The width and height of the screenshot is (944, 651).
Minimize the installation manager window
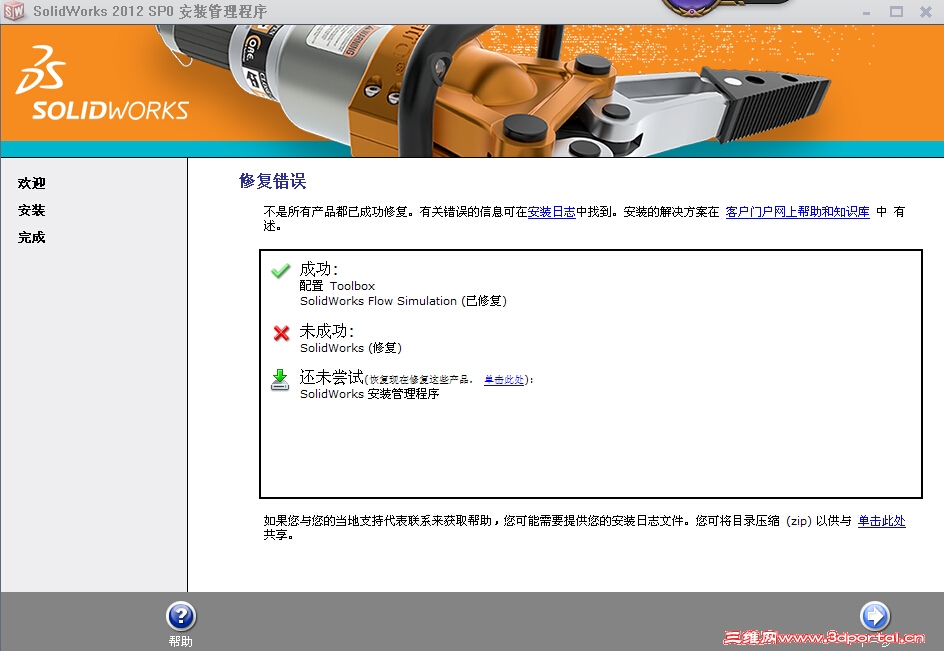[x=866, y=12]
